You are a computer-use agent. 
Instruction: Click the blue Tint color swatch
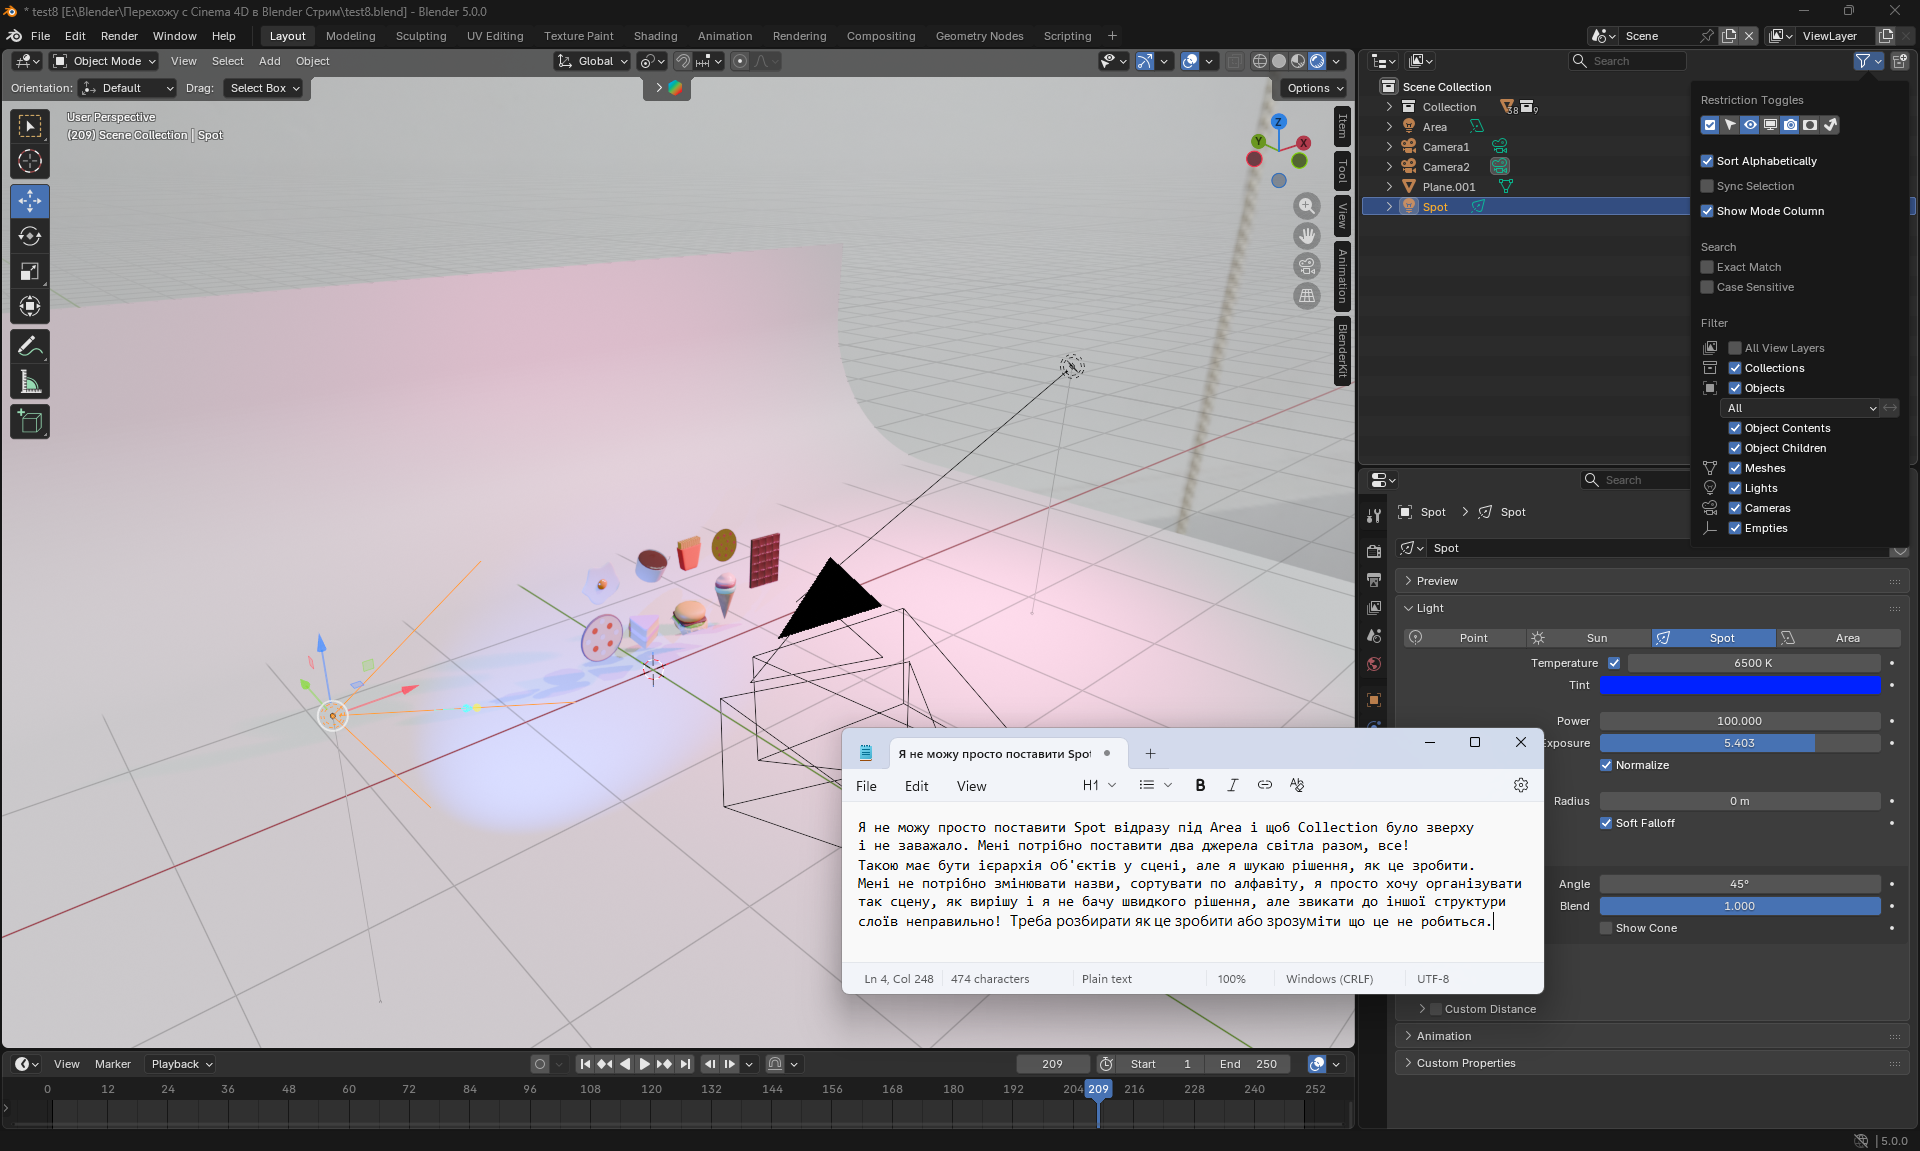[x=1739, y=685]
